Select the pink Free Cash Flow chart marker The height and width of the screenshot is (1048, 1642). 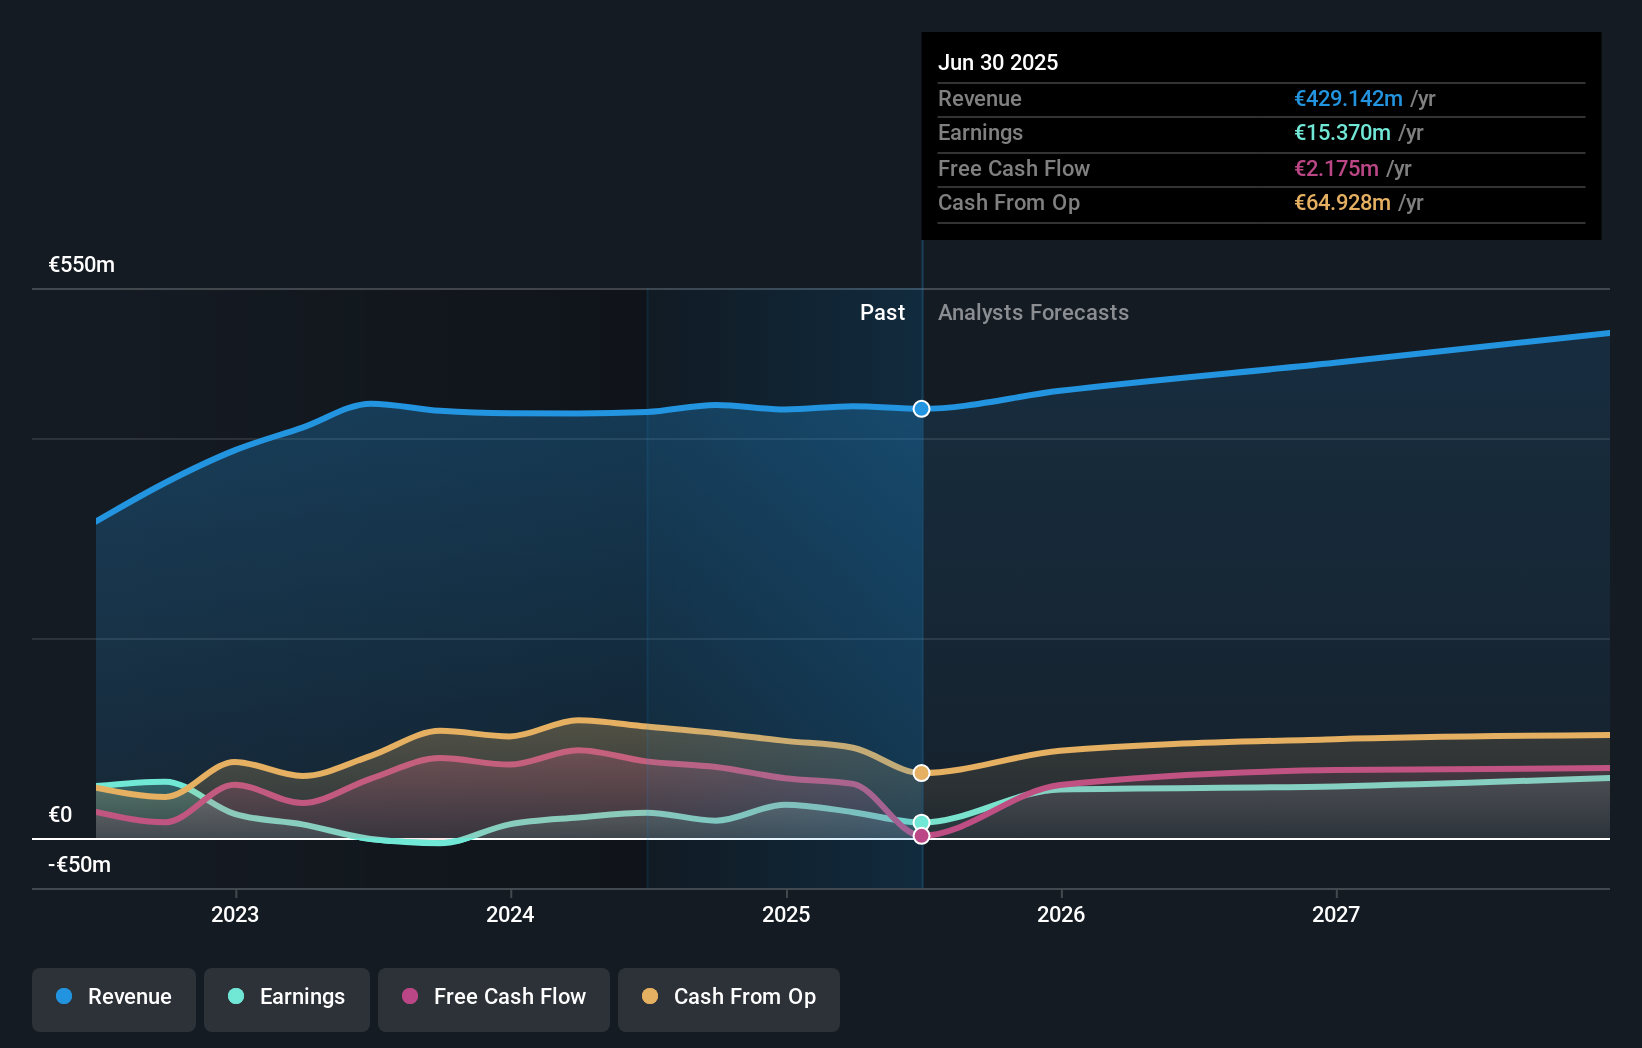[921, 836]
